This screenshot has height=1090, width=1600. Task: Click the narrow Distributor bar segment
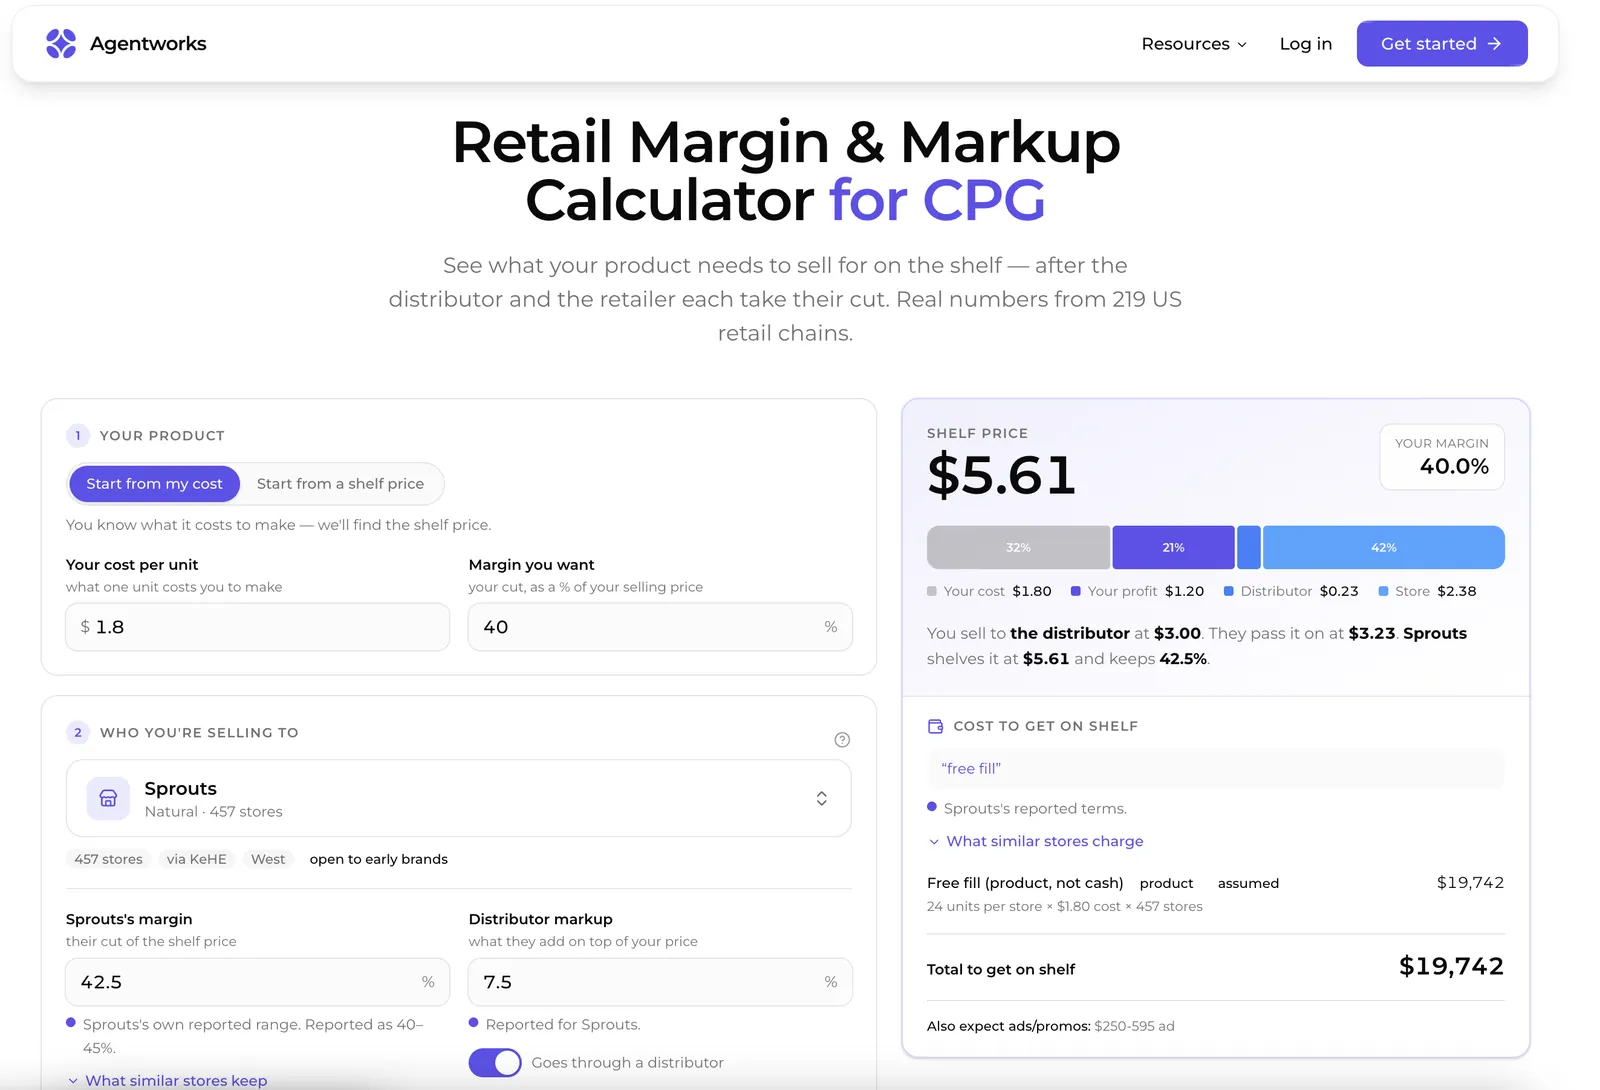click(1249, 548)
